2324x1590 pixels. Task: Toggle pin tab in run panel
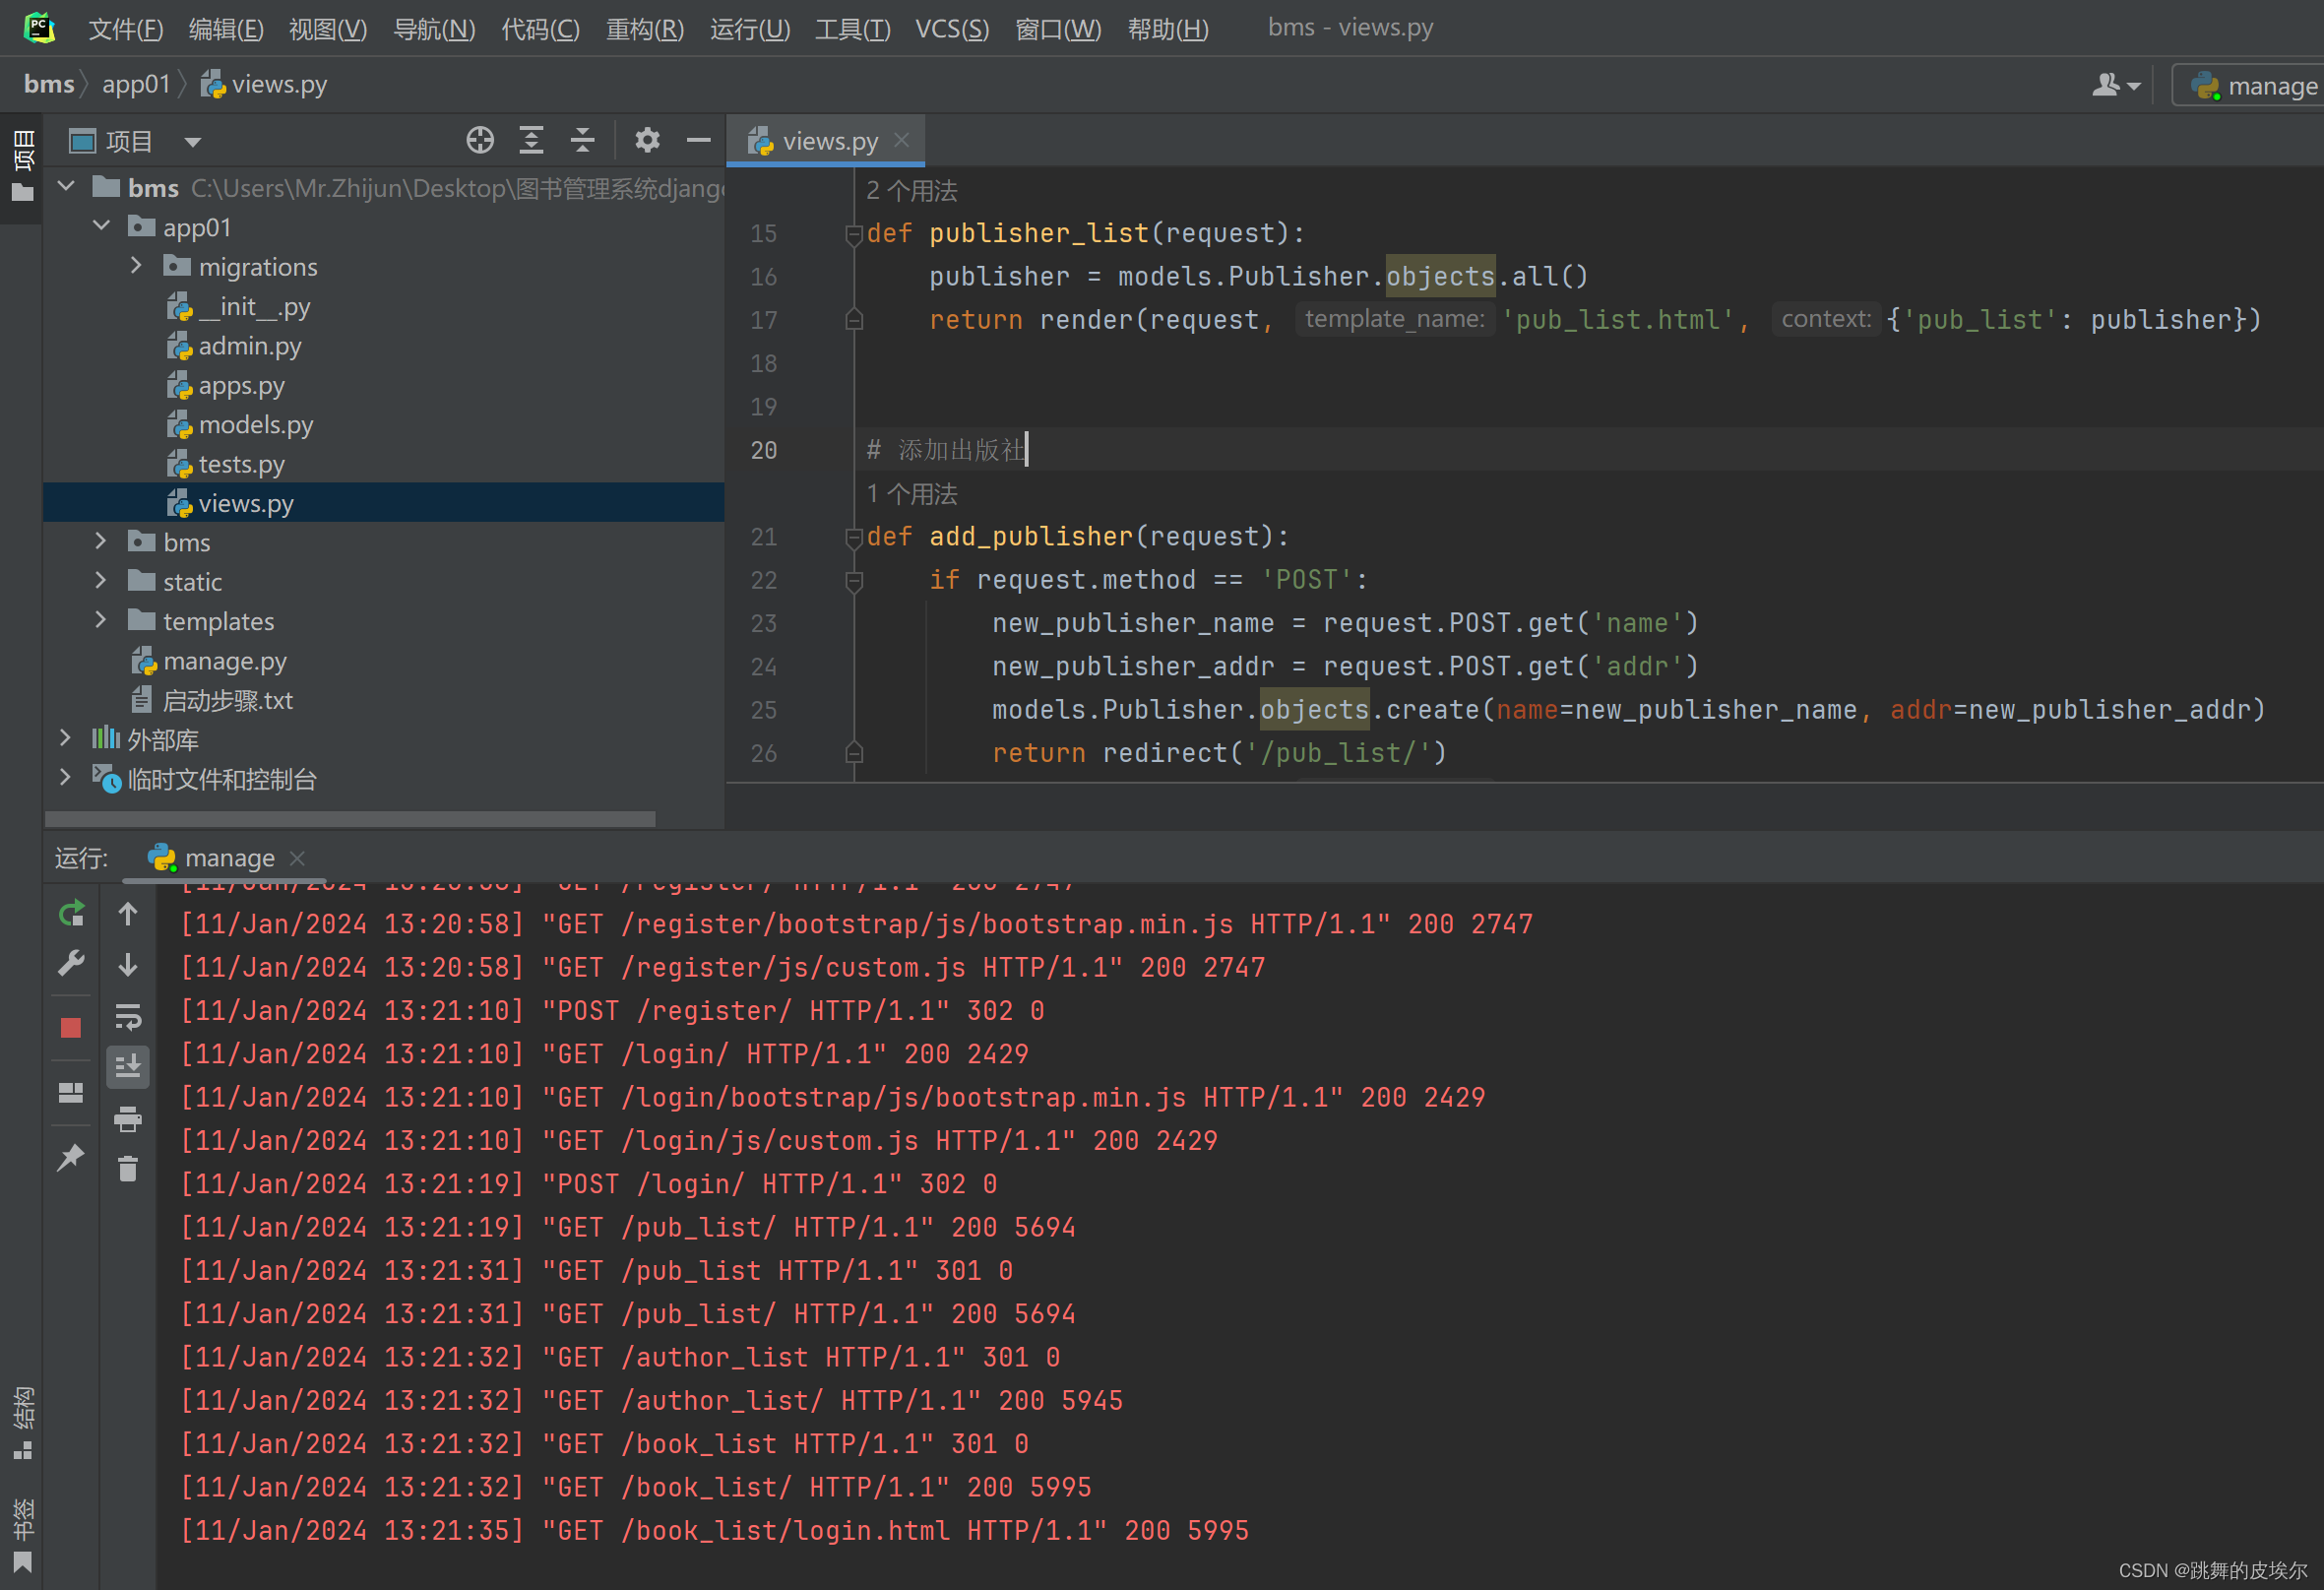71,1158
